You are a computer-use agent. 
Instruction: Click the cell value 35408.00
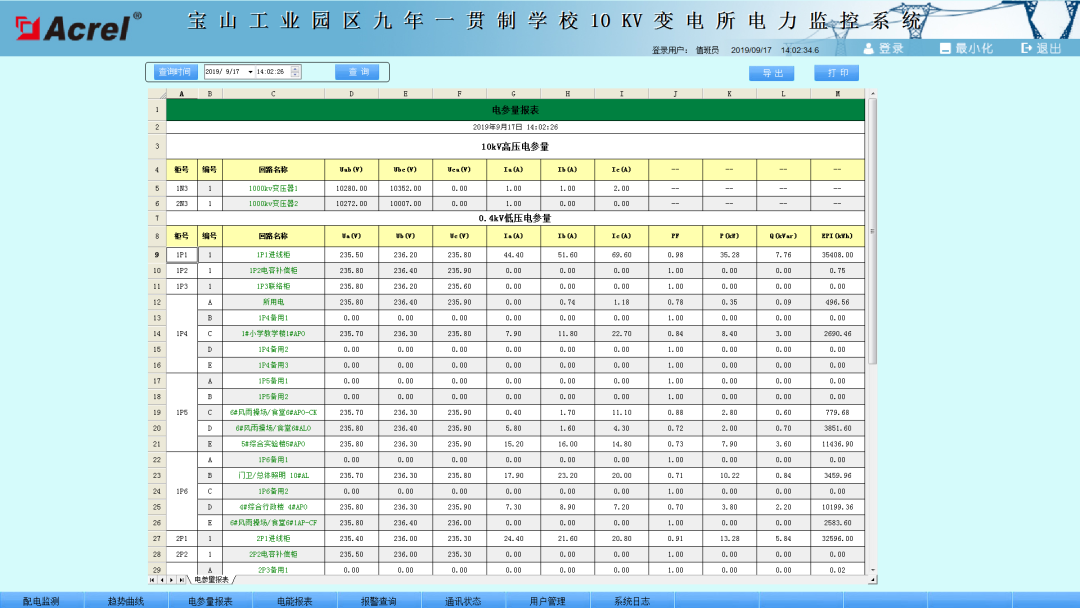point(838,255)
